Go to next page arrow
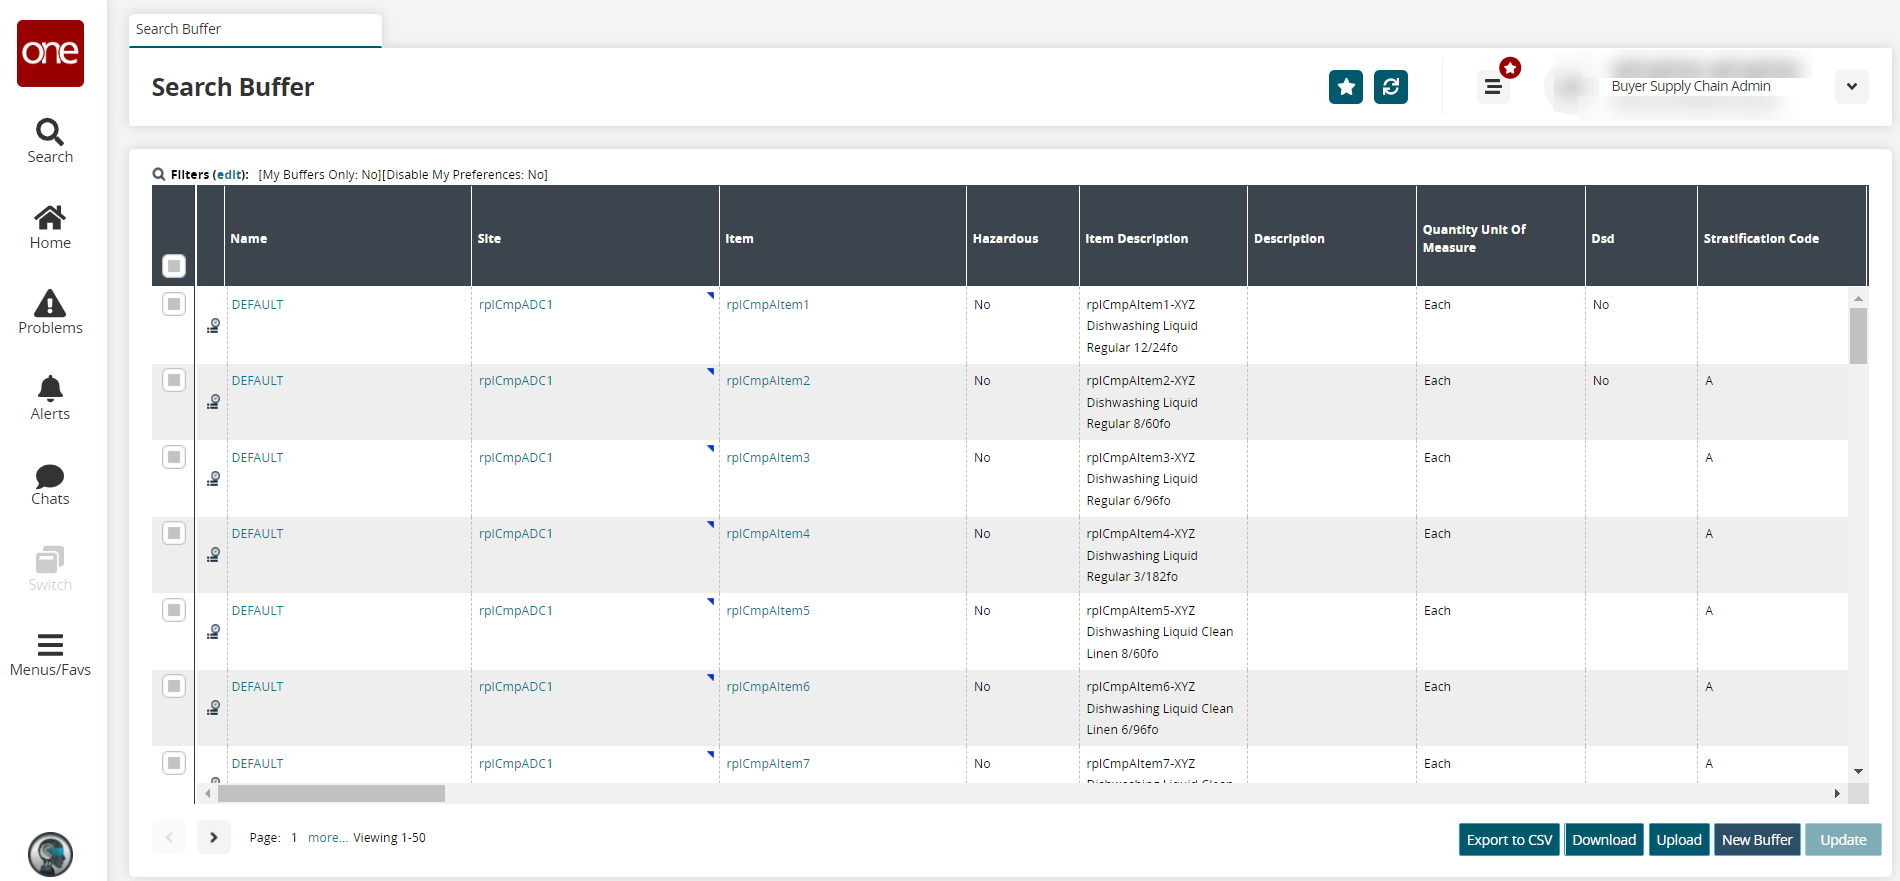The width and height of the screenshot is (1900, 881). pos(214,837)
